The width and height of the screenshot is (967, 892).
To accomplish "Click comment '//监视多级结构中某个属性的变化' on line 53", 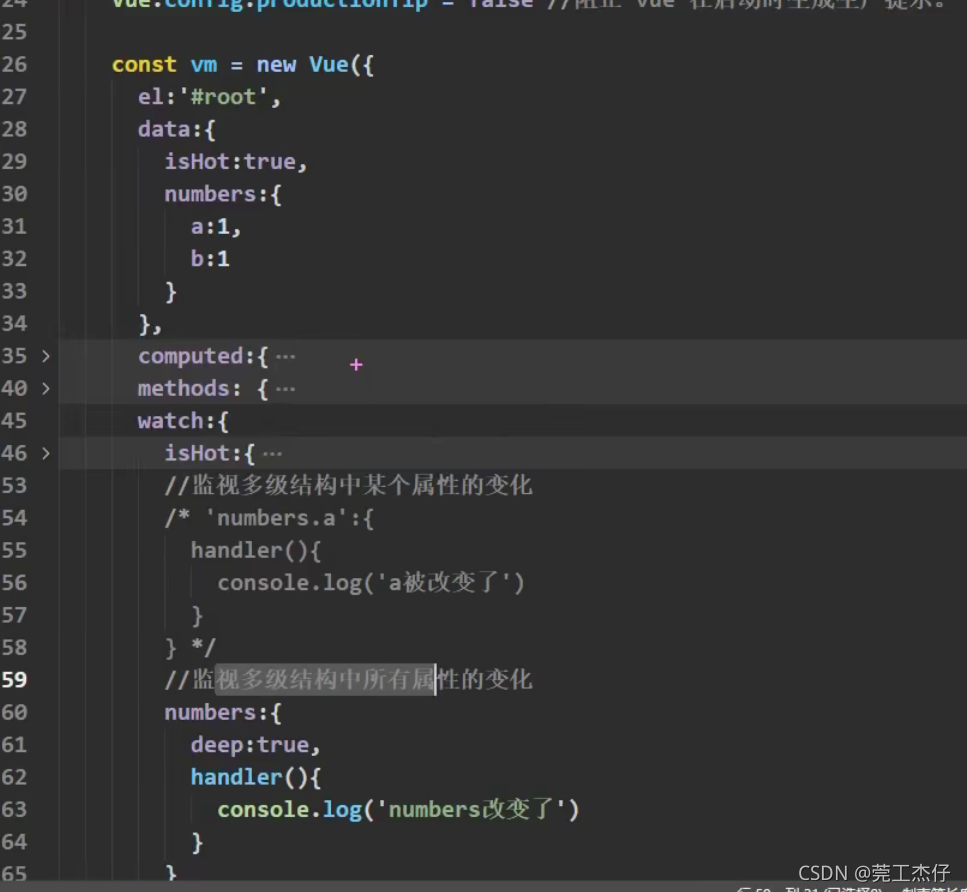I will point(348,485).
